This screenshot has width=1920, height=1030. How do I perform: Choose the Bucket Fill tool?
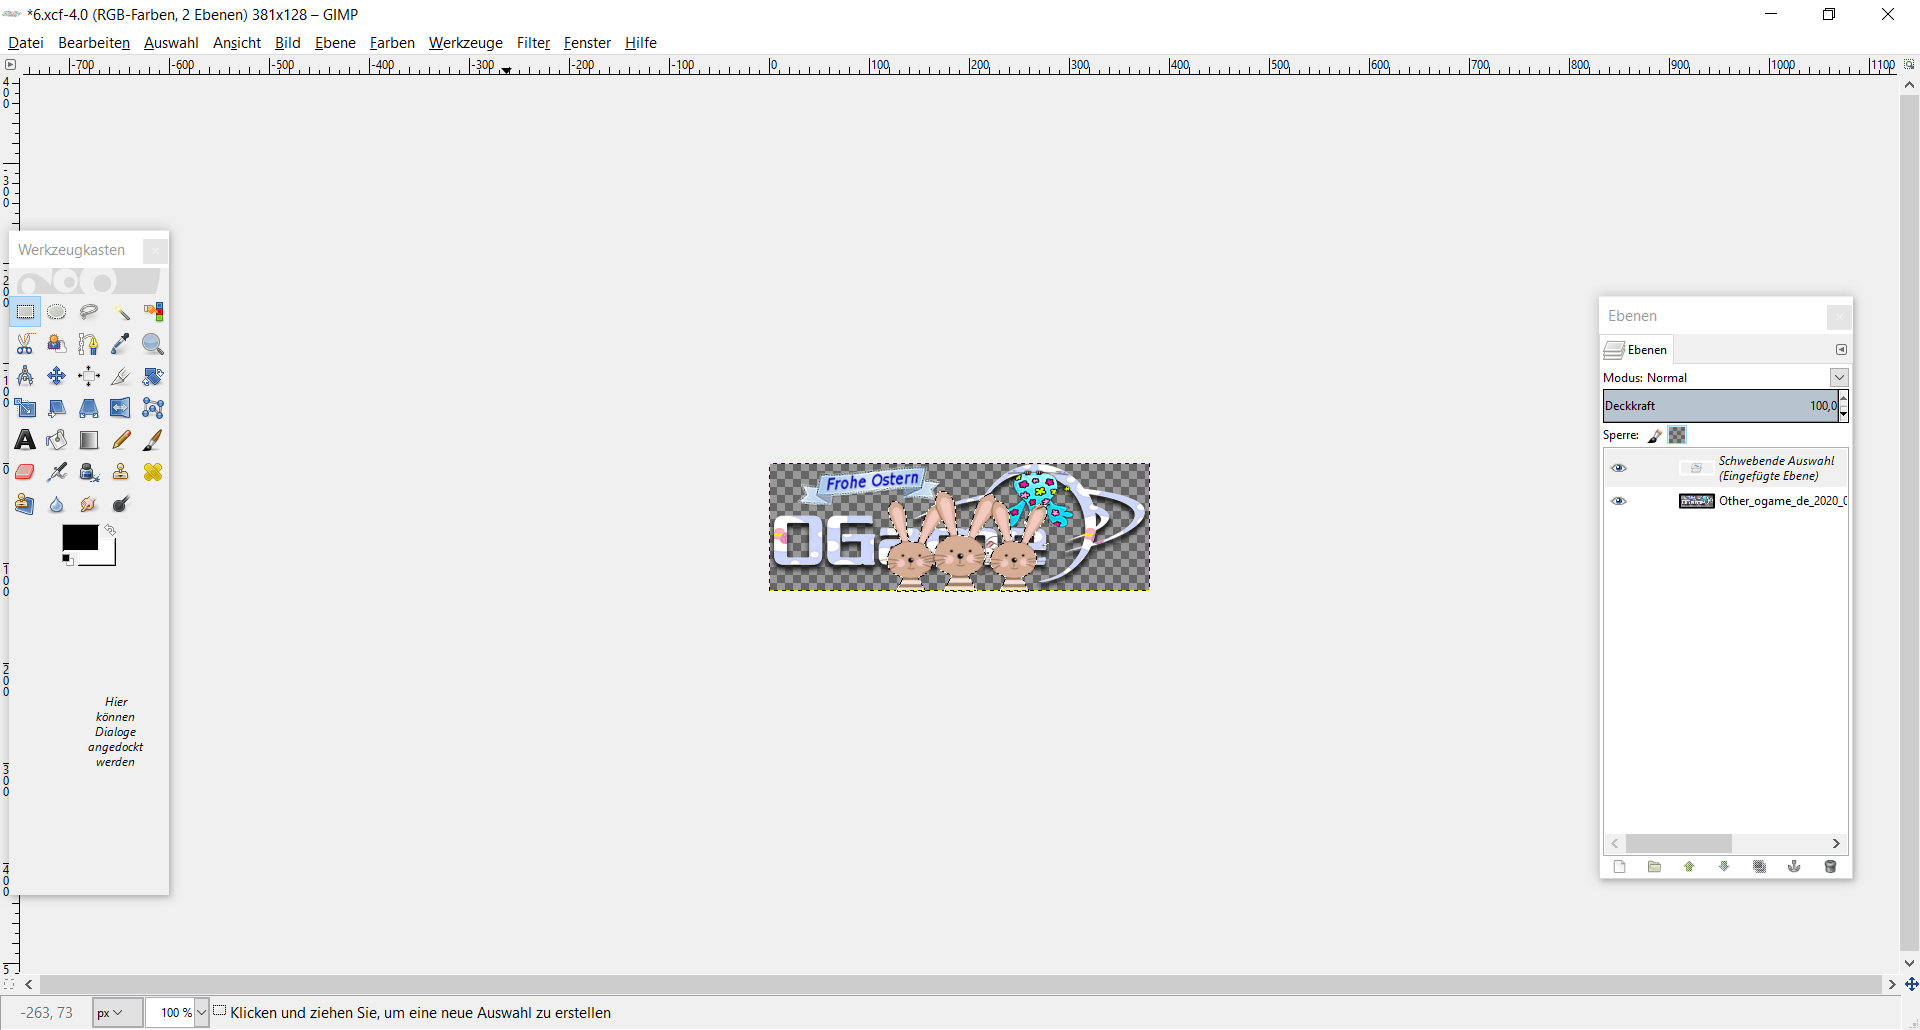point(57,440)
